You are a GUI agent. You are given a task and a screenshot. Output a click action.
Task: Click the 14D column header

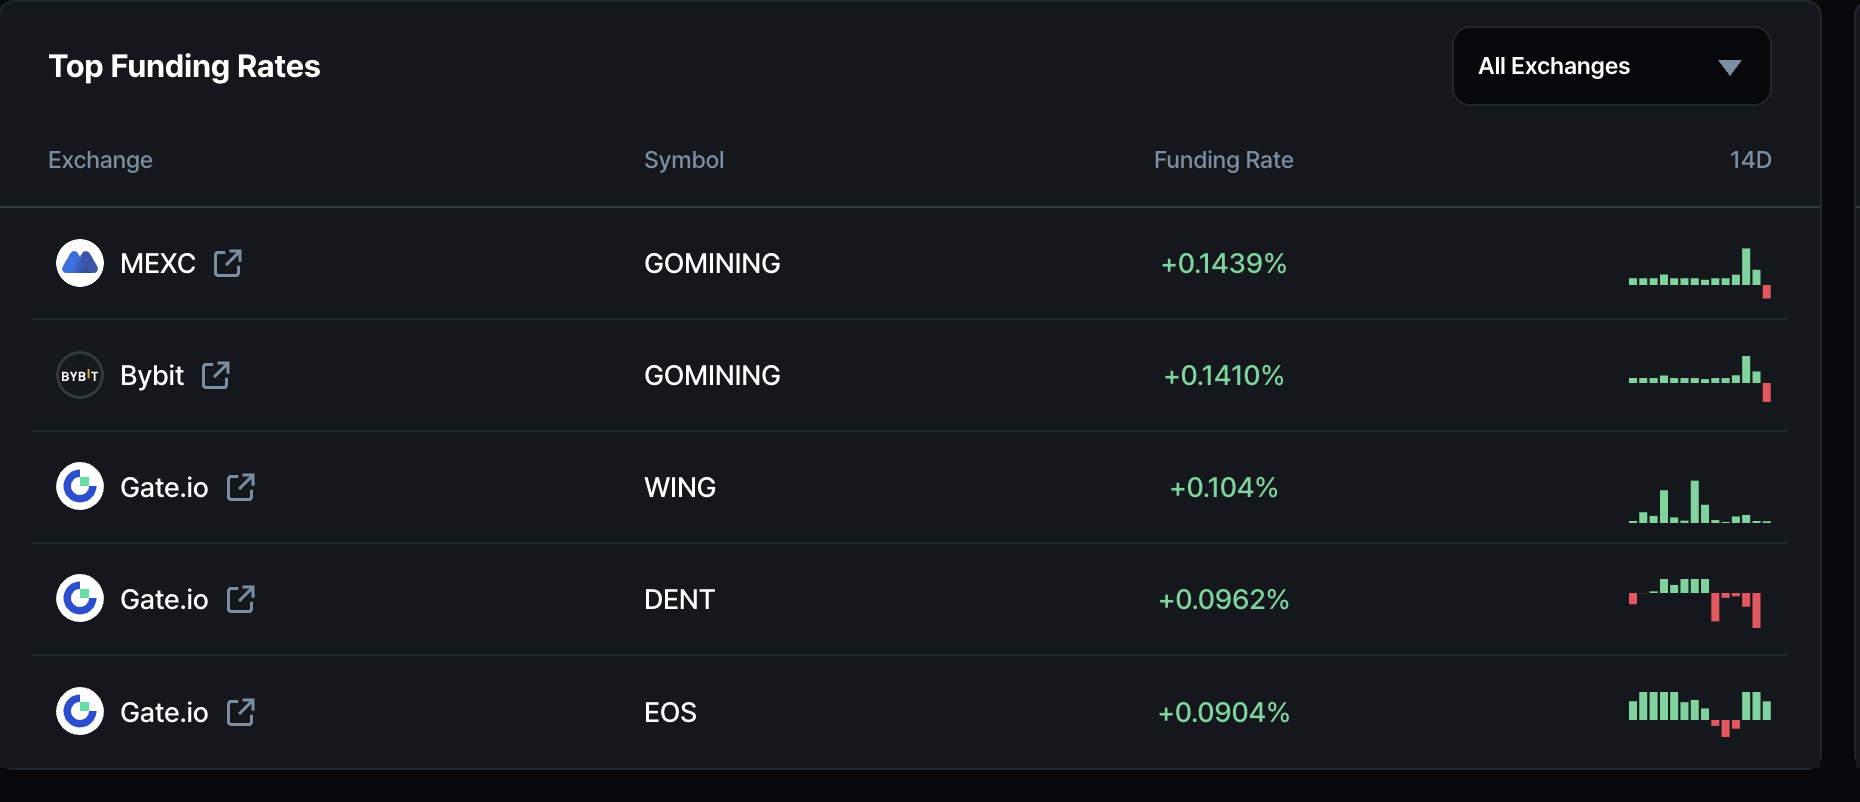click(x=1750, y=160)
